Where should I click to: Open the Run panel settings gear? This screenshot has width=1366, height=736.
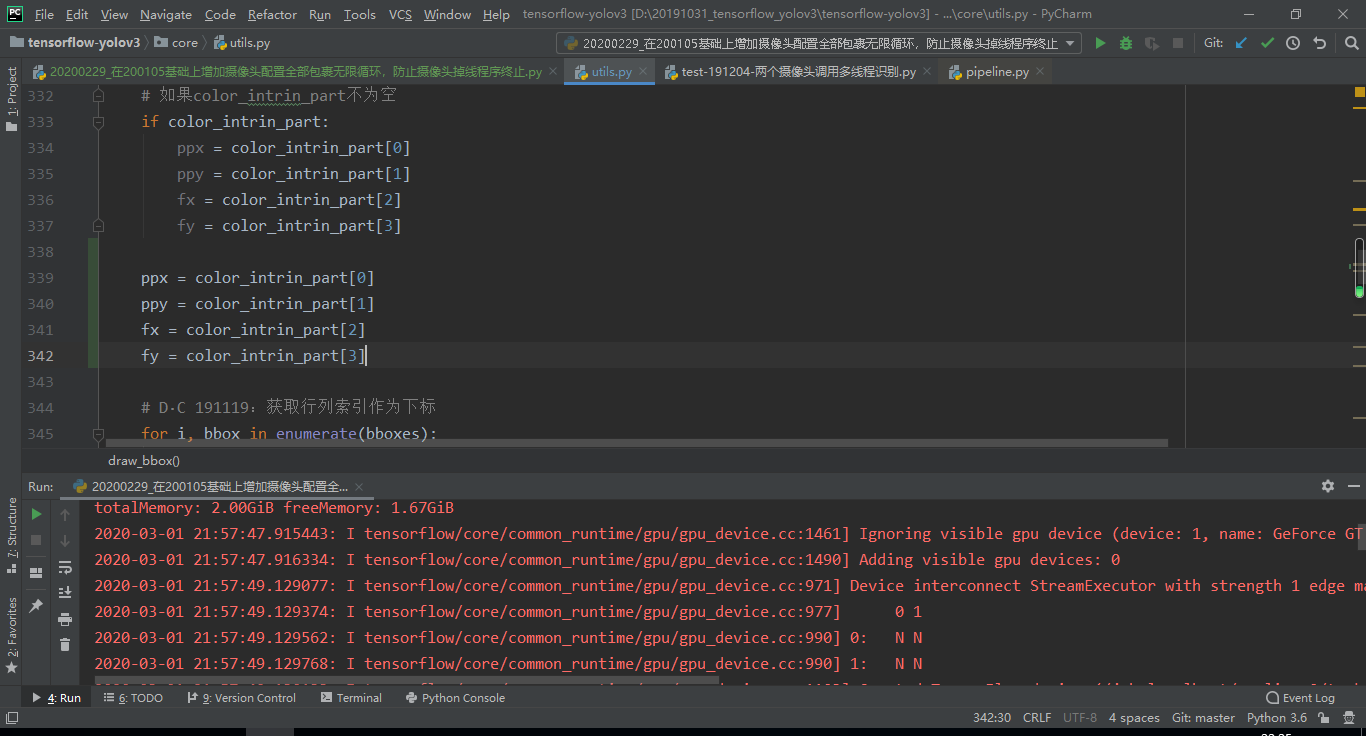[x=1327, y=486]
